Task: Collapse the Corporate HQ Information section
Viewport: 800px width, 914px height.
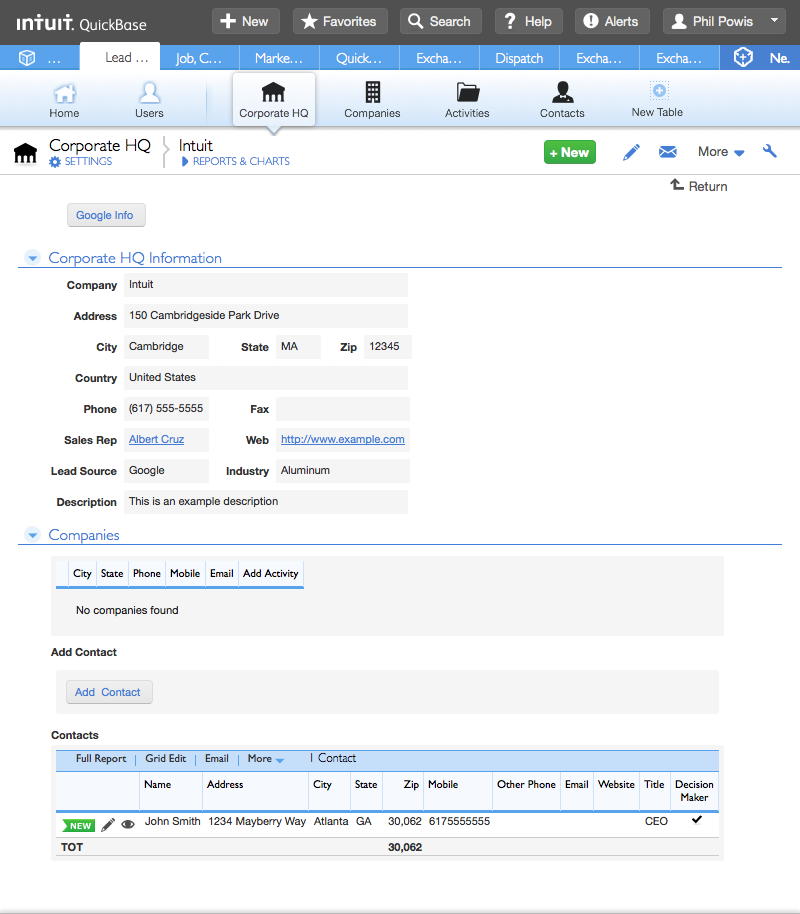Action: (x=33, y=258)
